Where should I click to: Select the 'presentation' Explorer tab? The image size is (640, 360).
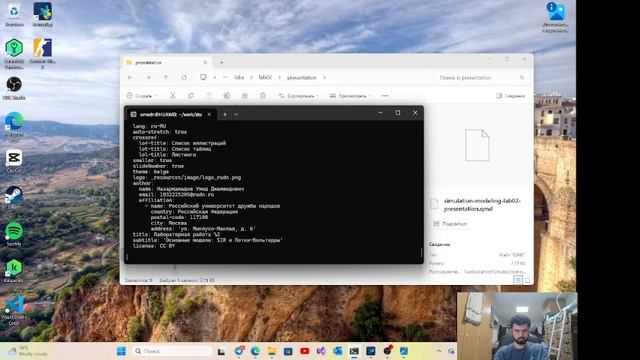coord(166,62)
